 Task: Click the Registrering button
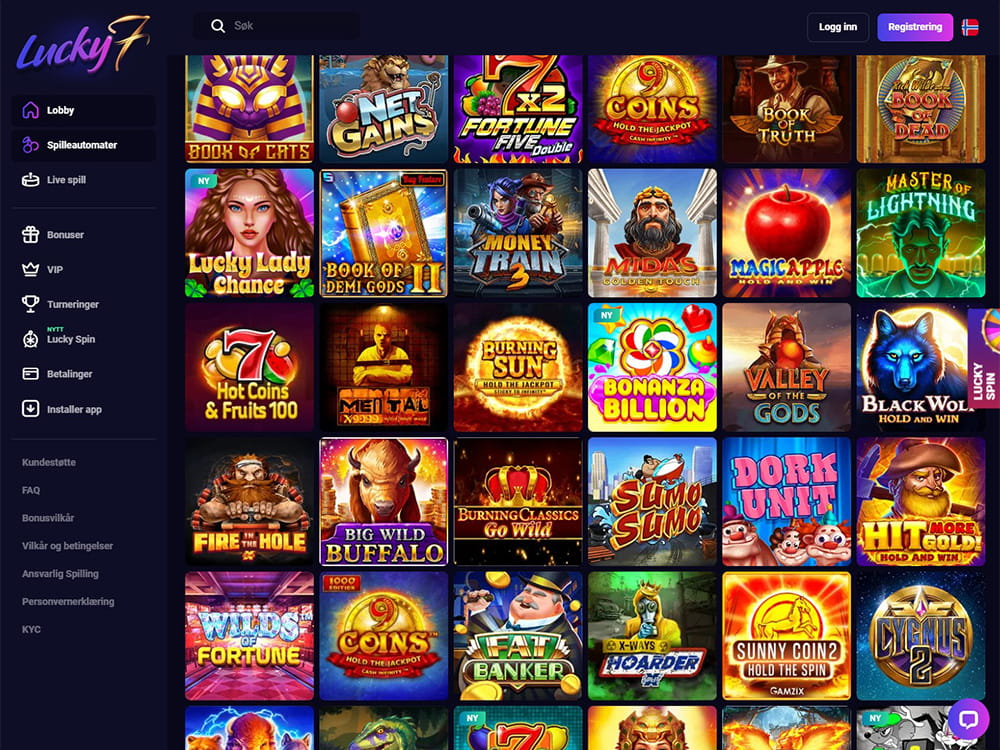point(915,27)
